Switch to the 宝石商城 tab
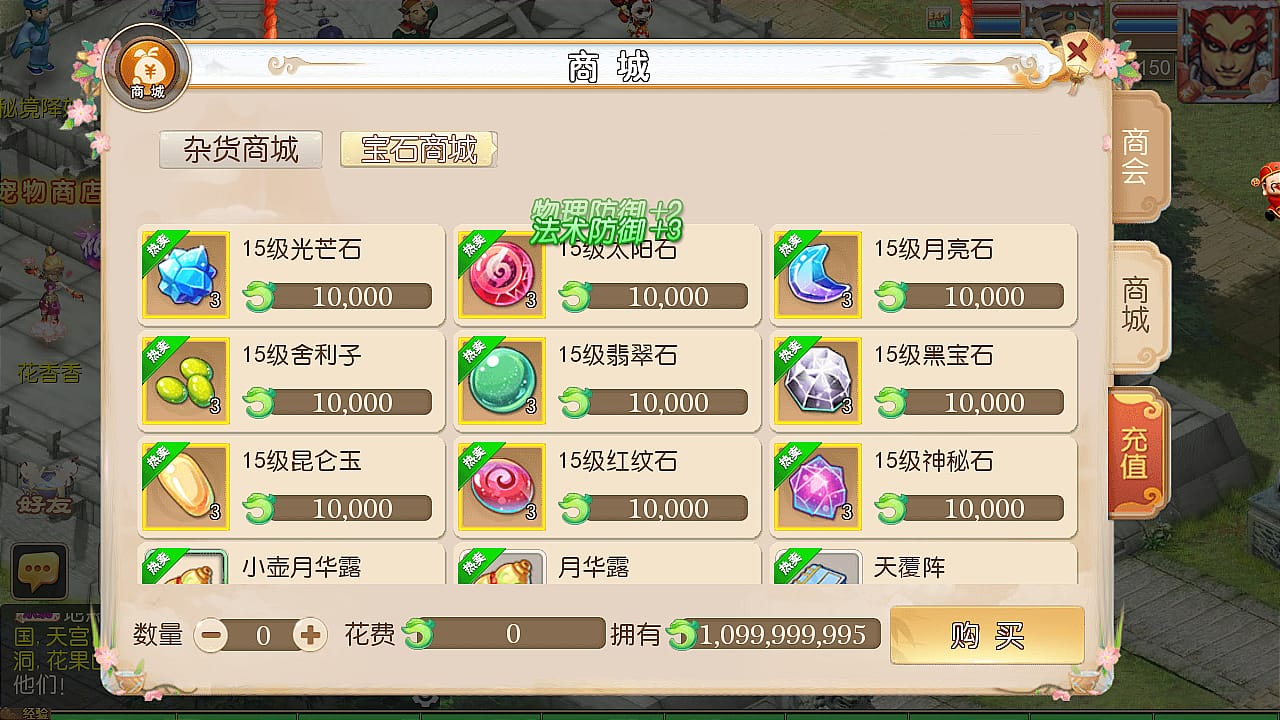 [419, 150]
